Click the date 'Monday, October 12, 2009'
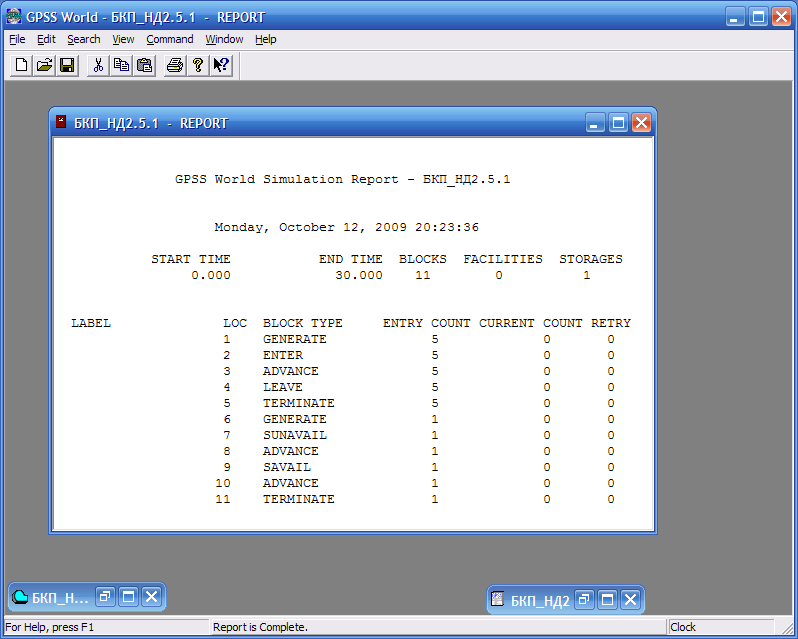Viewport: 798px width, 639px height. (x=310, y=227)
